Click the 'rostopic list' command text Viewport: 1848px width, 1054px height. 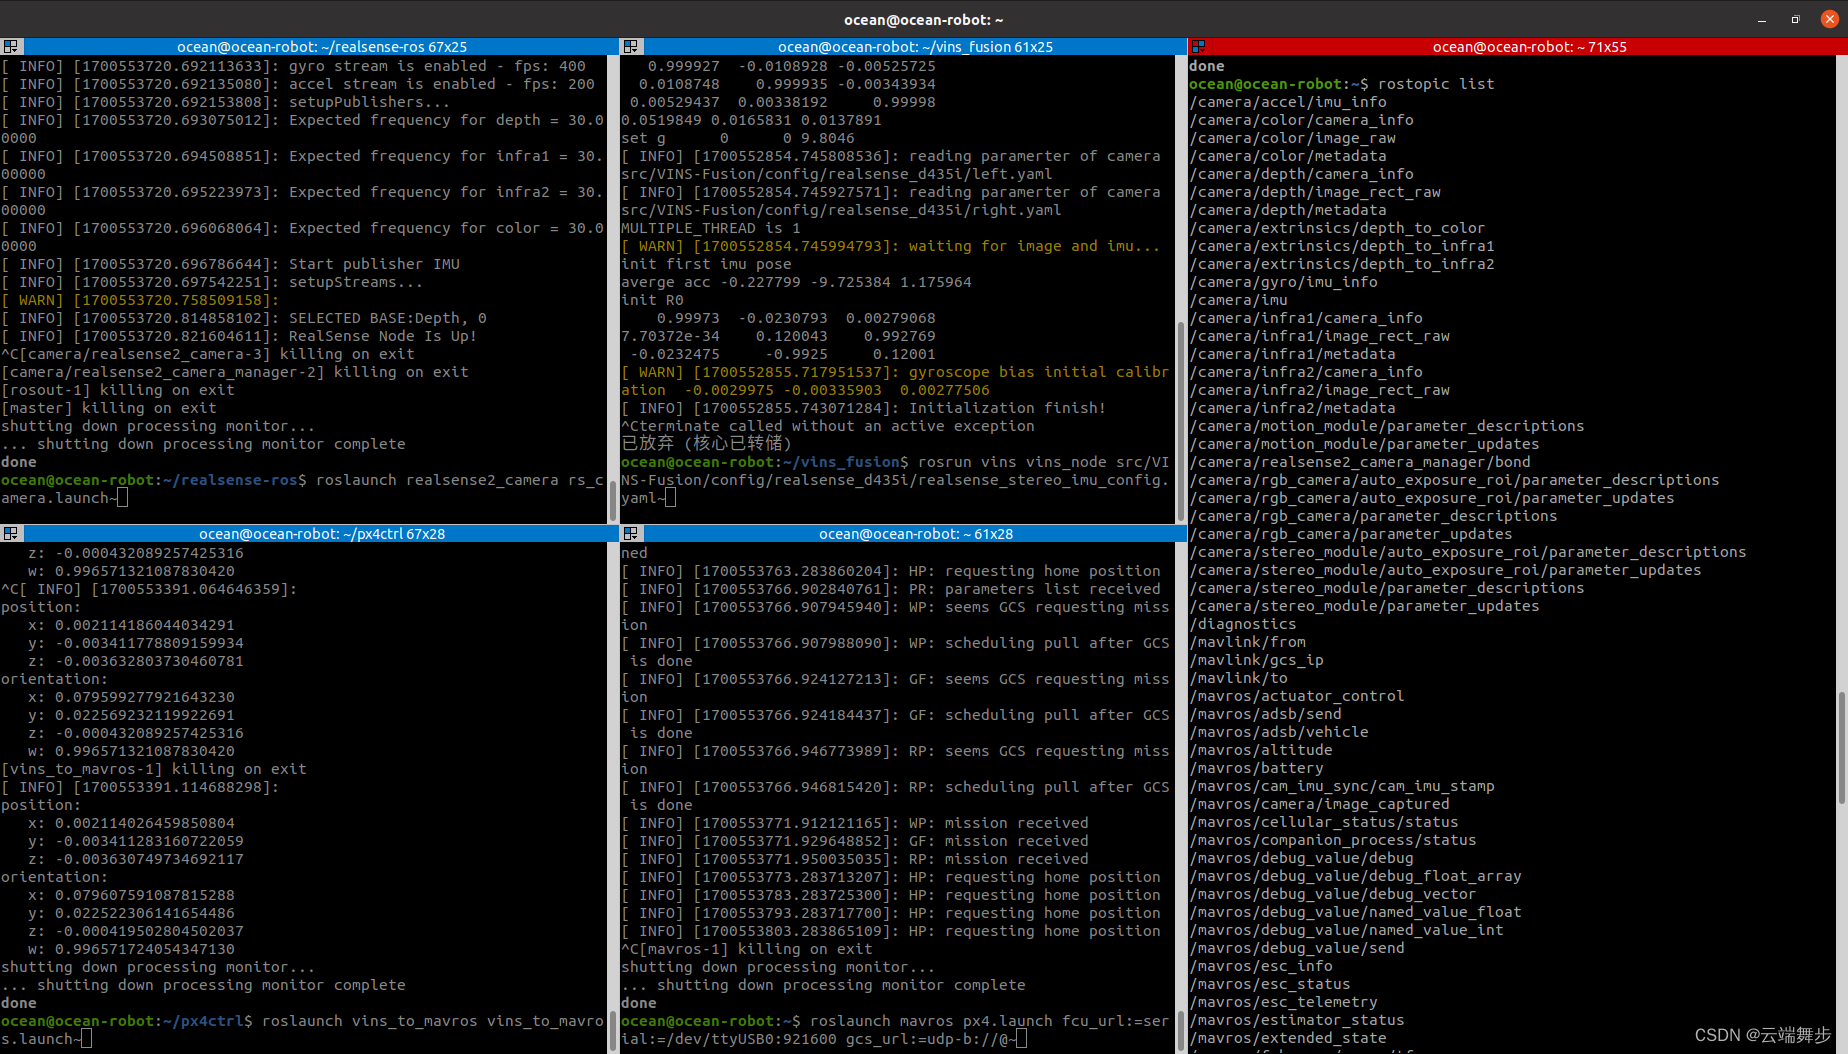1436,84
